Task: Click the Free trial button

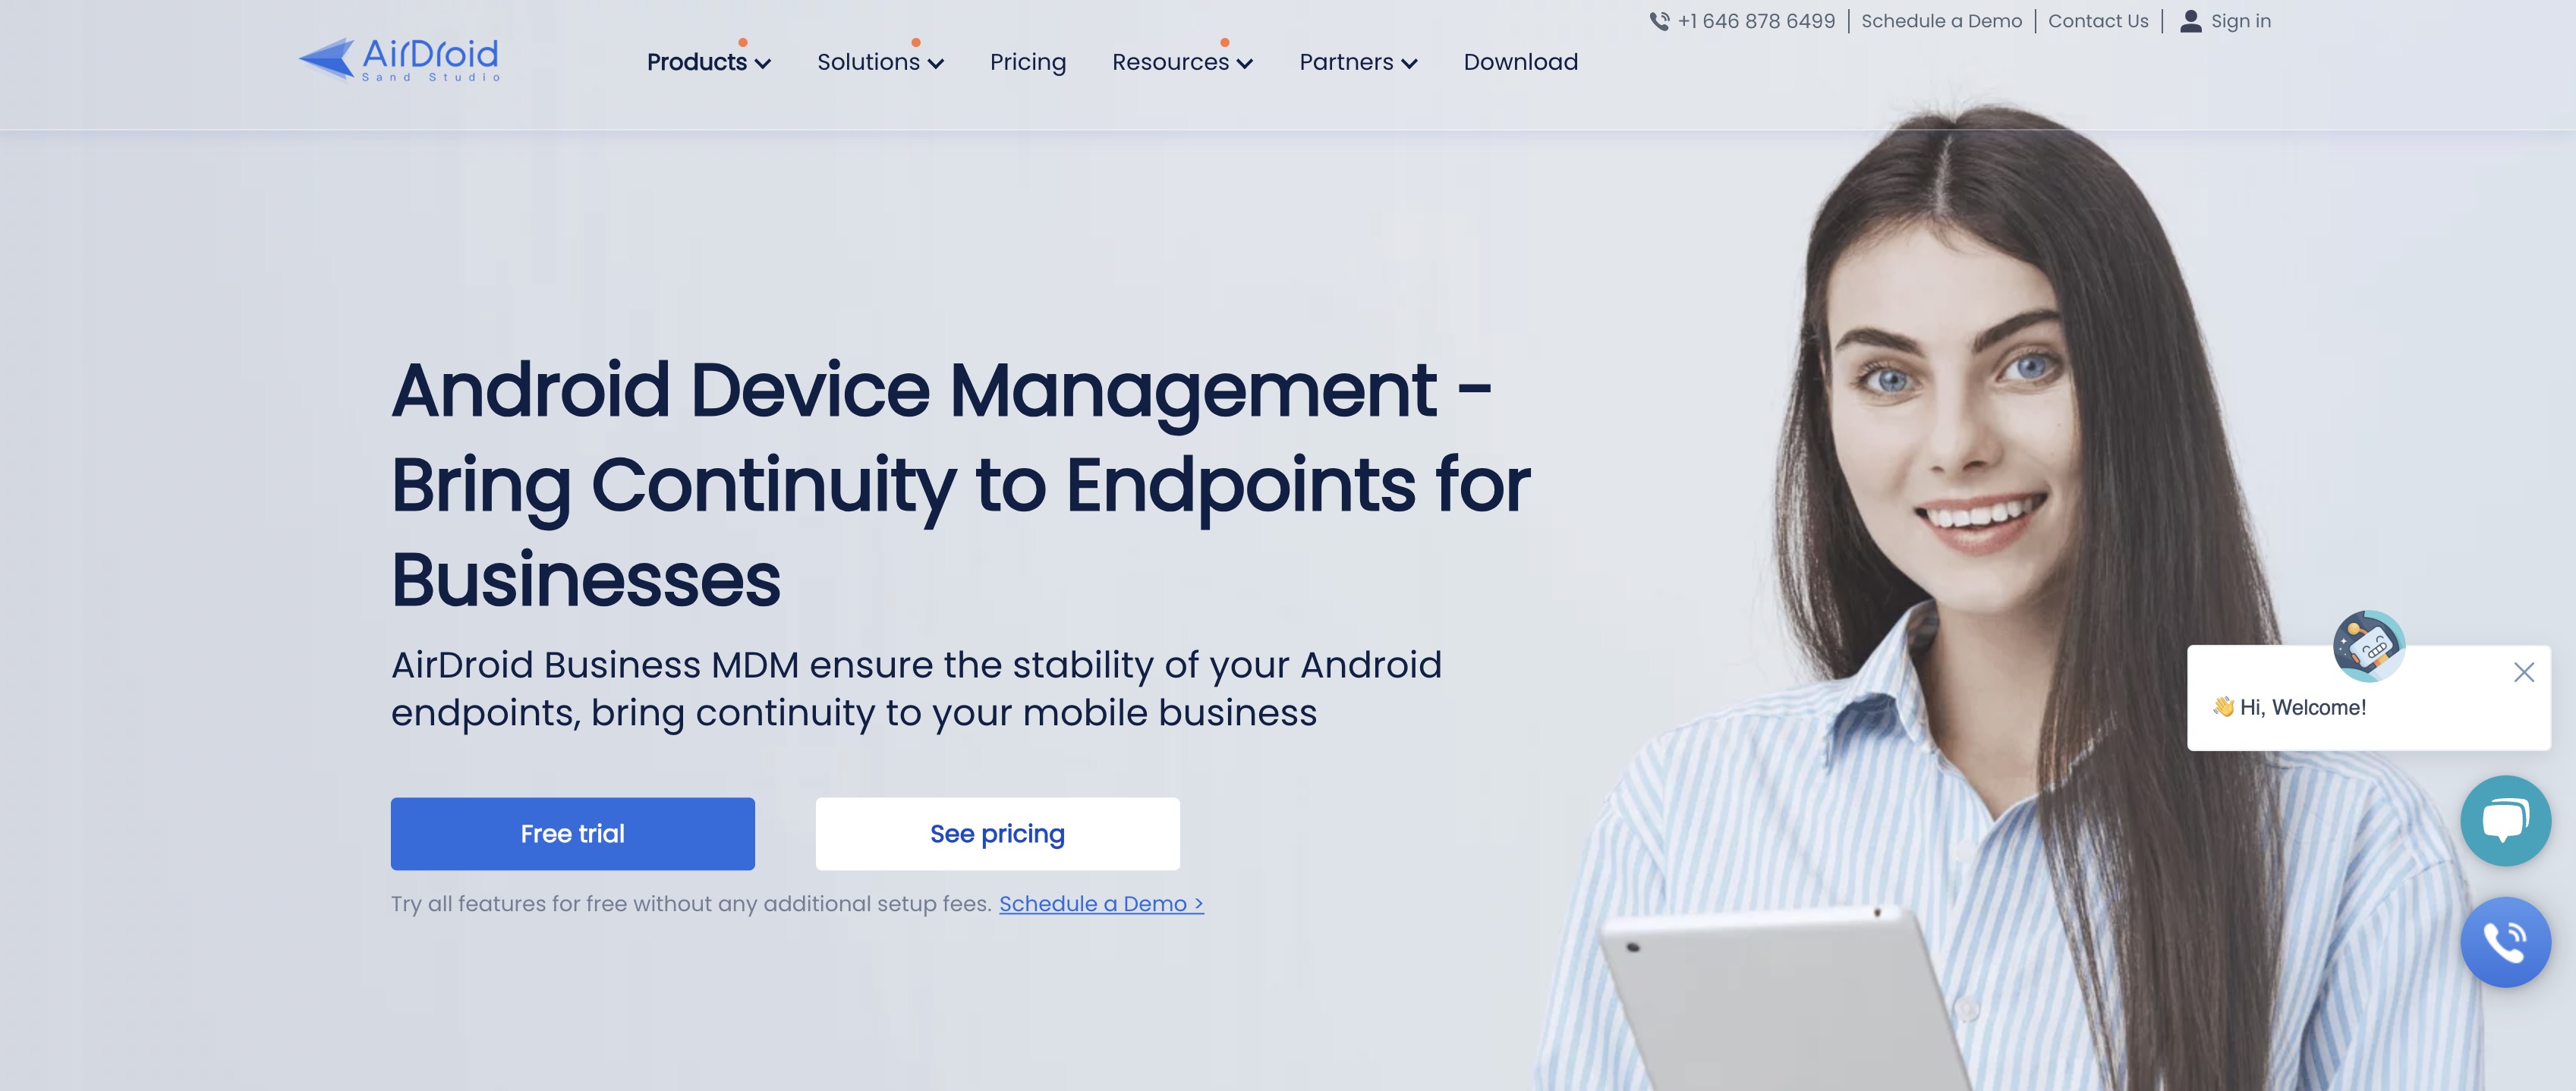Action: [572, 833]
